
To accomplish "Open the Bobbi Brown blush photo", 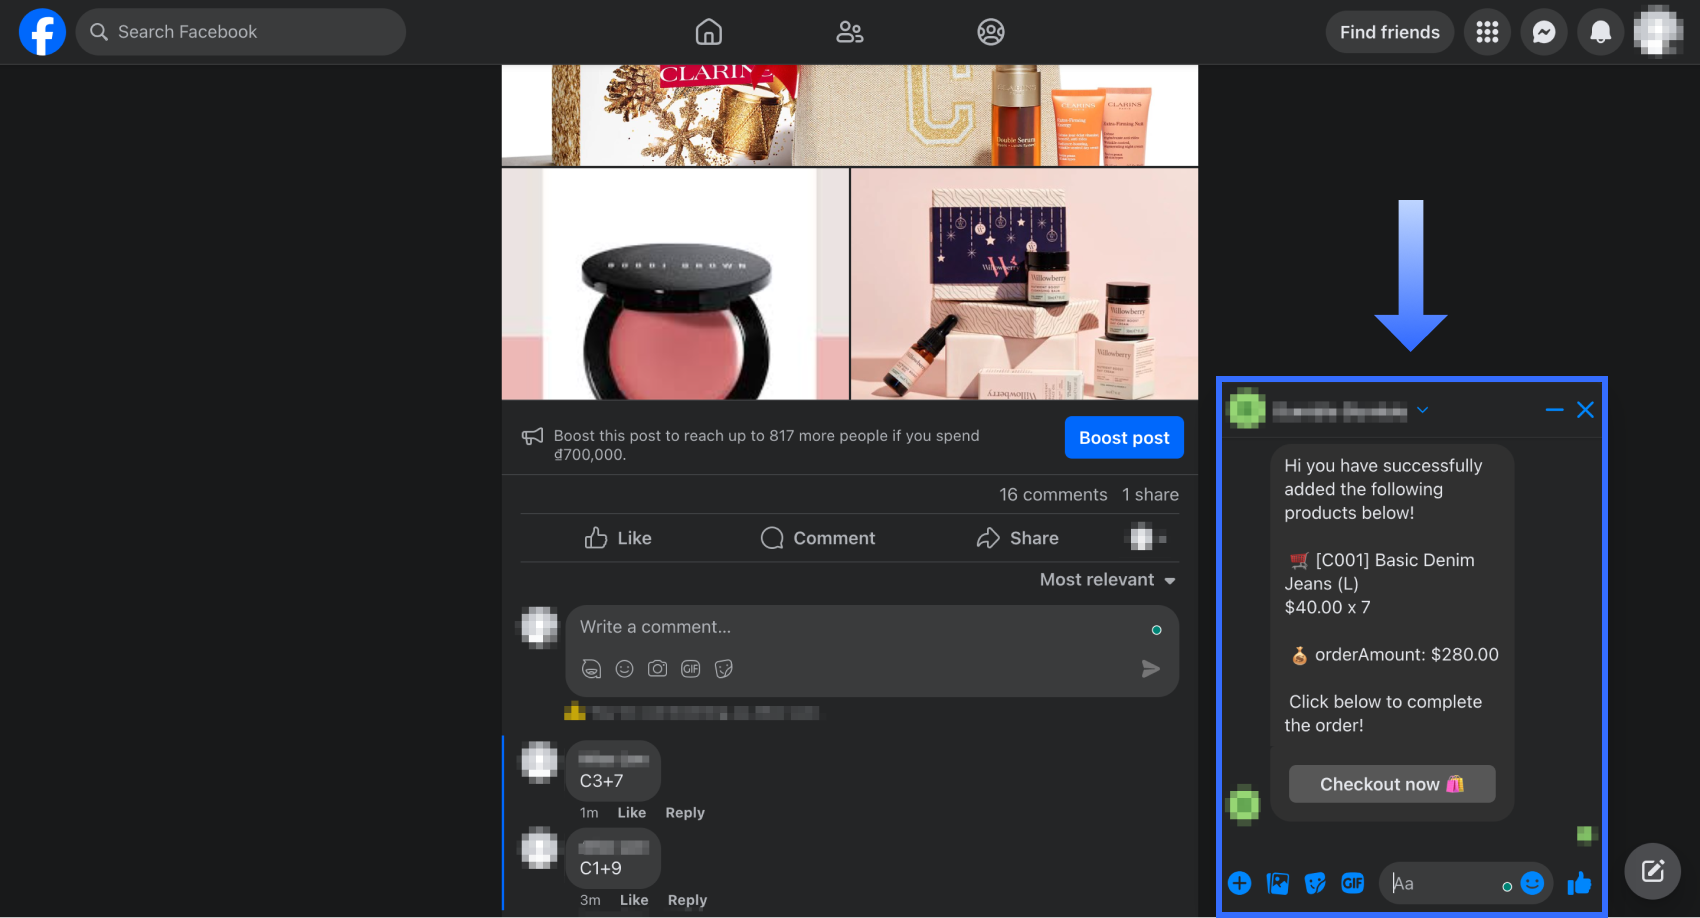I will (675, 284).
